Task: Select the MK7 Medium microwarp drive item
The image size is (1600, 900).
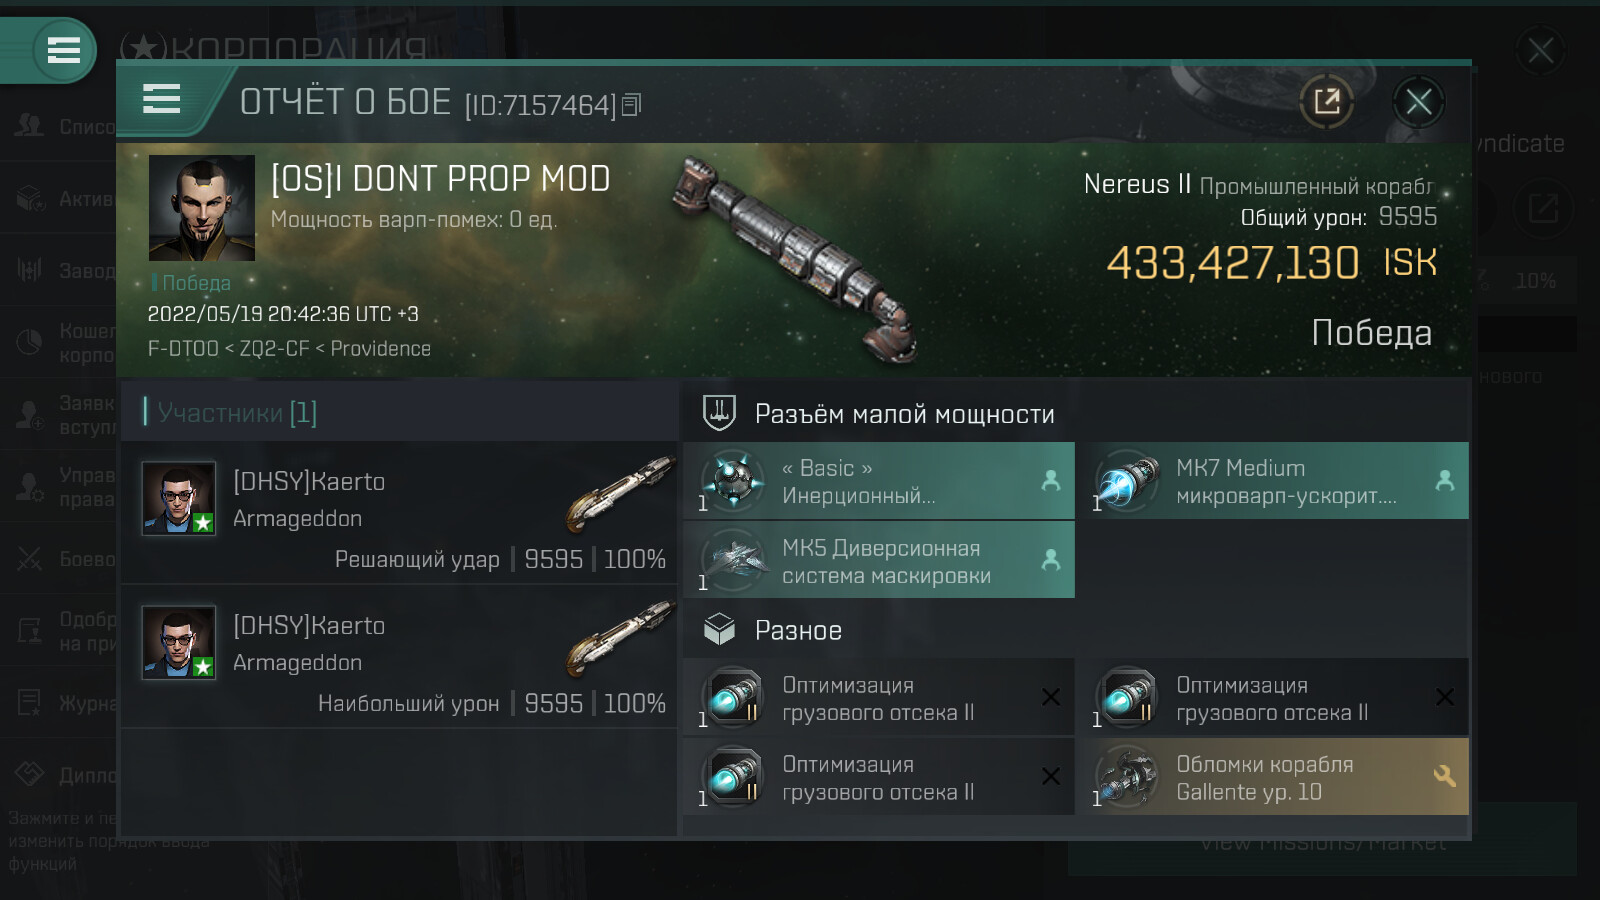Action: pyautogui.click(x=1278, y=481)
